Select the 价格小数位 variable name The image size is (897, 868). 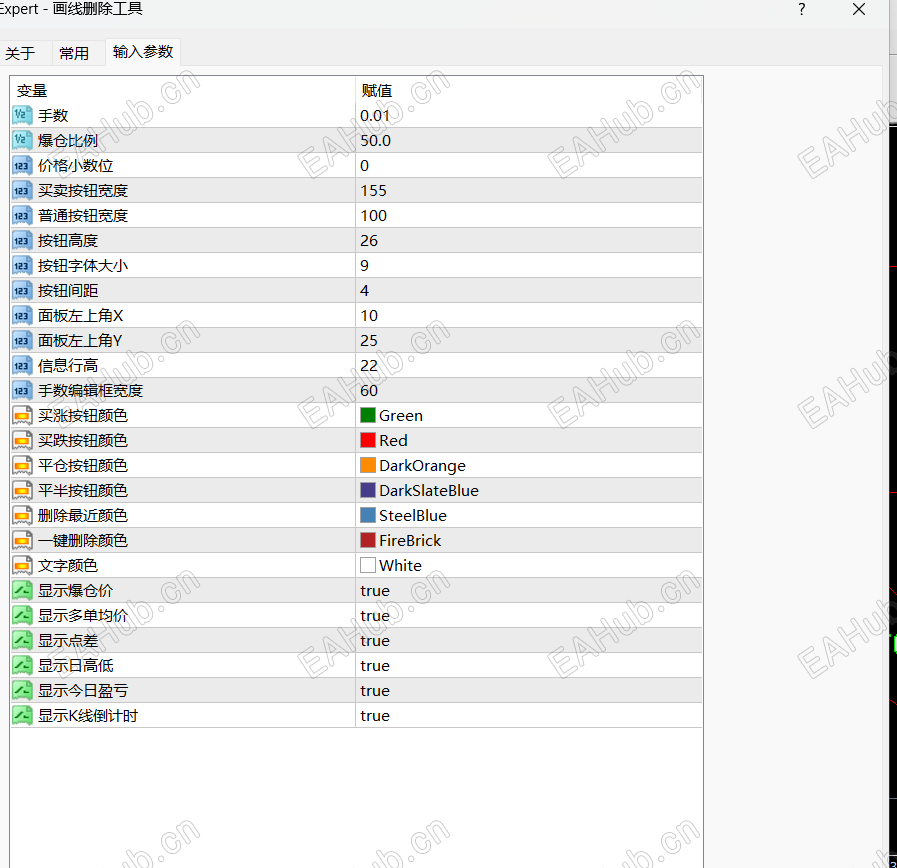(x=76, y=166)
